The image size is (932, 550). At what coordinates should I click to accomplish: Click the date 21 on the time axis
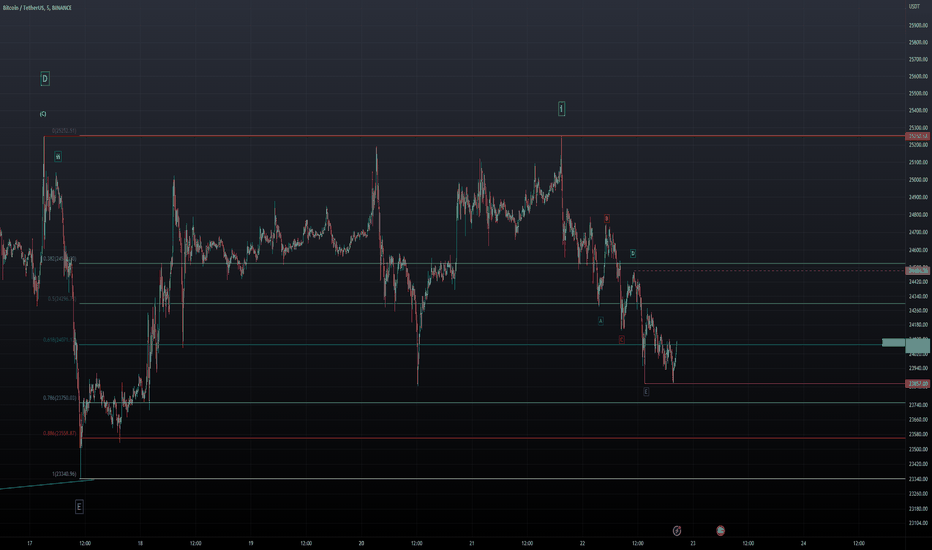tap(472, 543)
